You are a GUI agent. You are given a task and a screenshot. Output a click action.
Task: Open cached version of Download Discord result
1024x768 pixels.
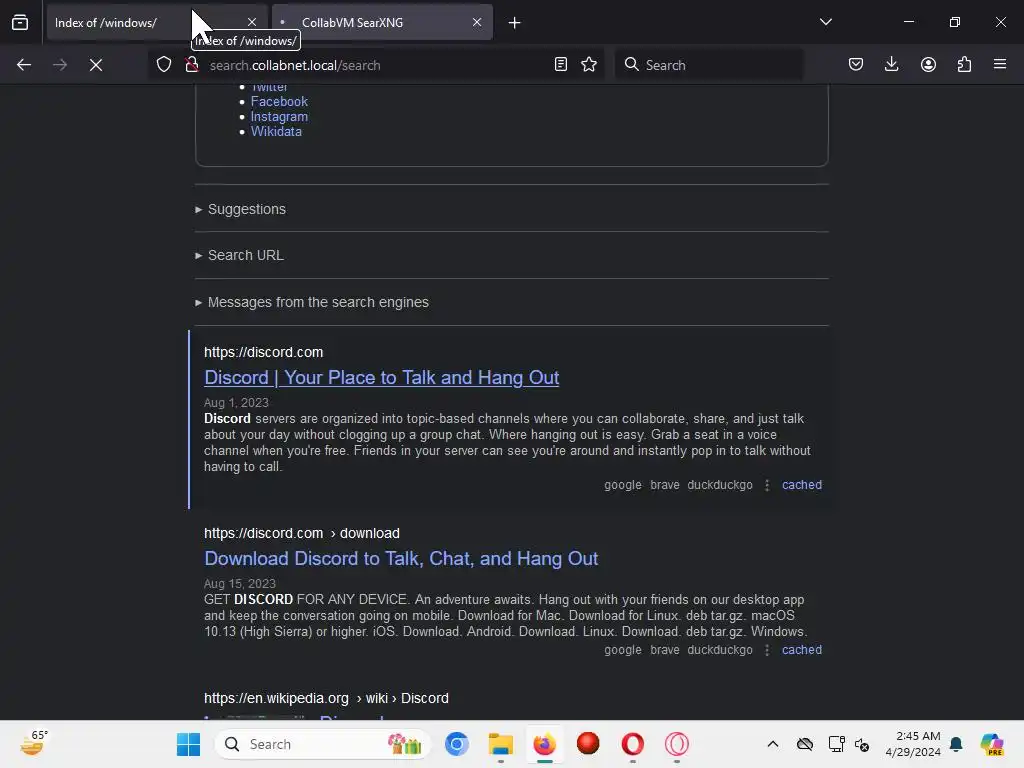click(802, 650)
